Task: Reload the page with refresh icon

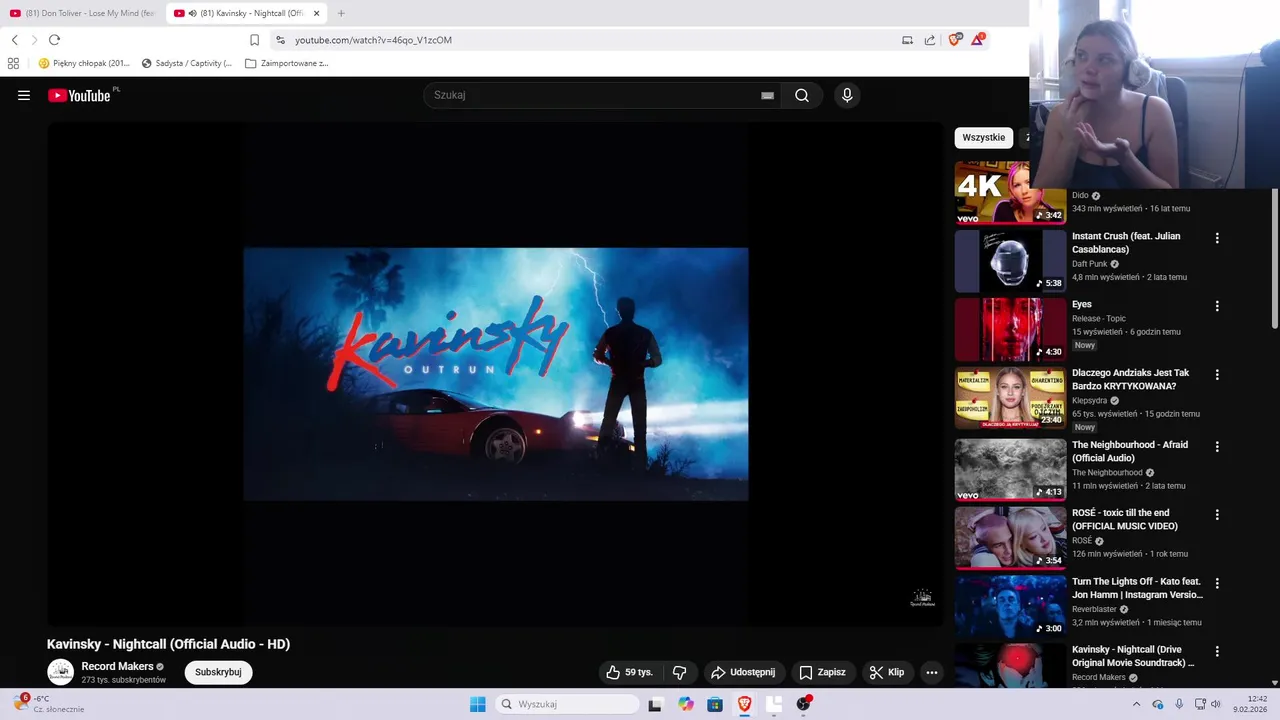Action: (54, 40)
